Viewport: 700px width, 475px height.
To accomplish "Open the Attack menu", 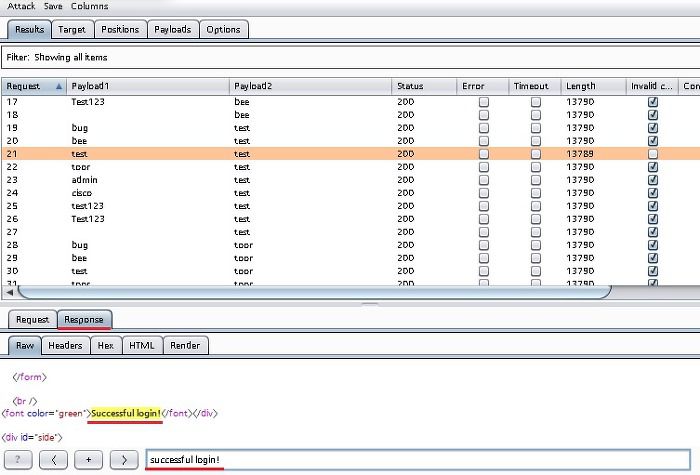I will (21, 6).
